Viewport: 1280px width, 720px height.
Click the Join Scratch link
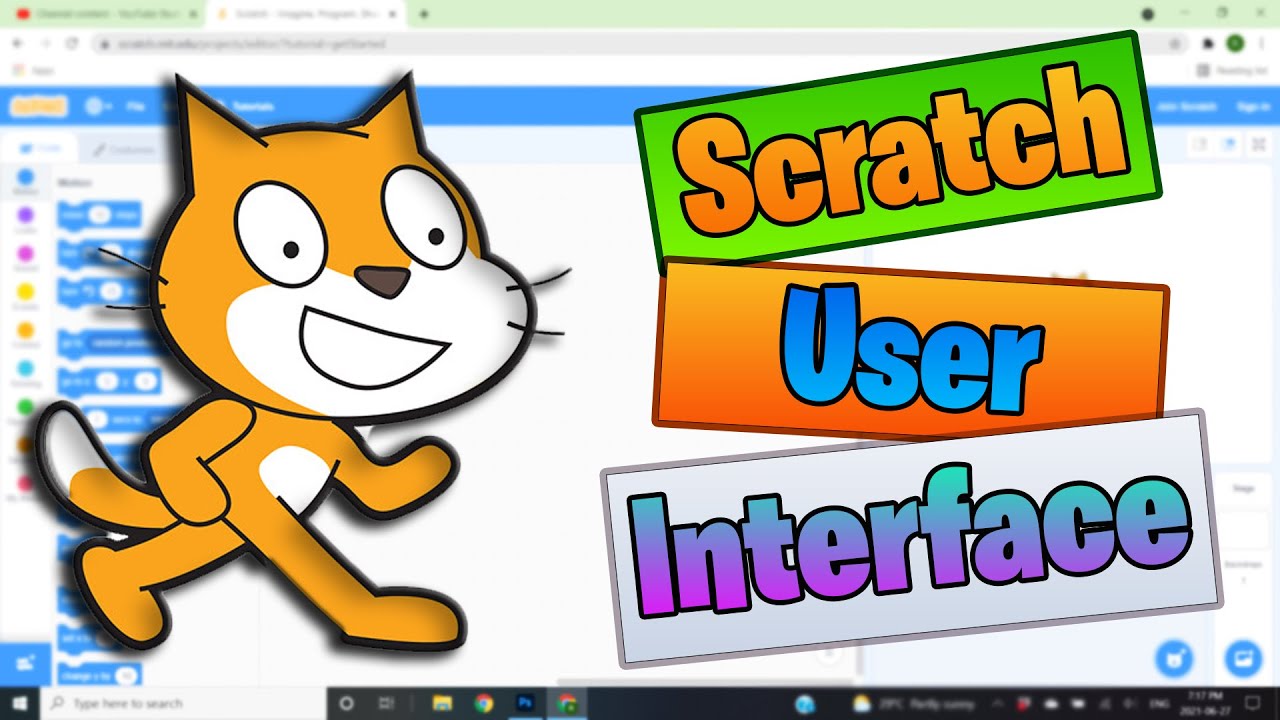[x=1185, y=106]
